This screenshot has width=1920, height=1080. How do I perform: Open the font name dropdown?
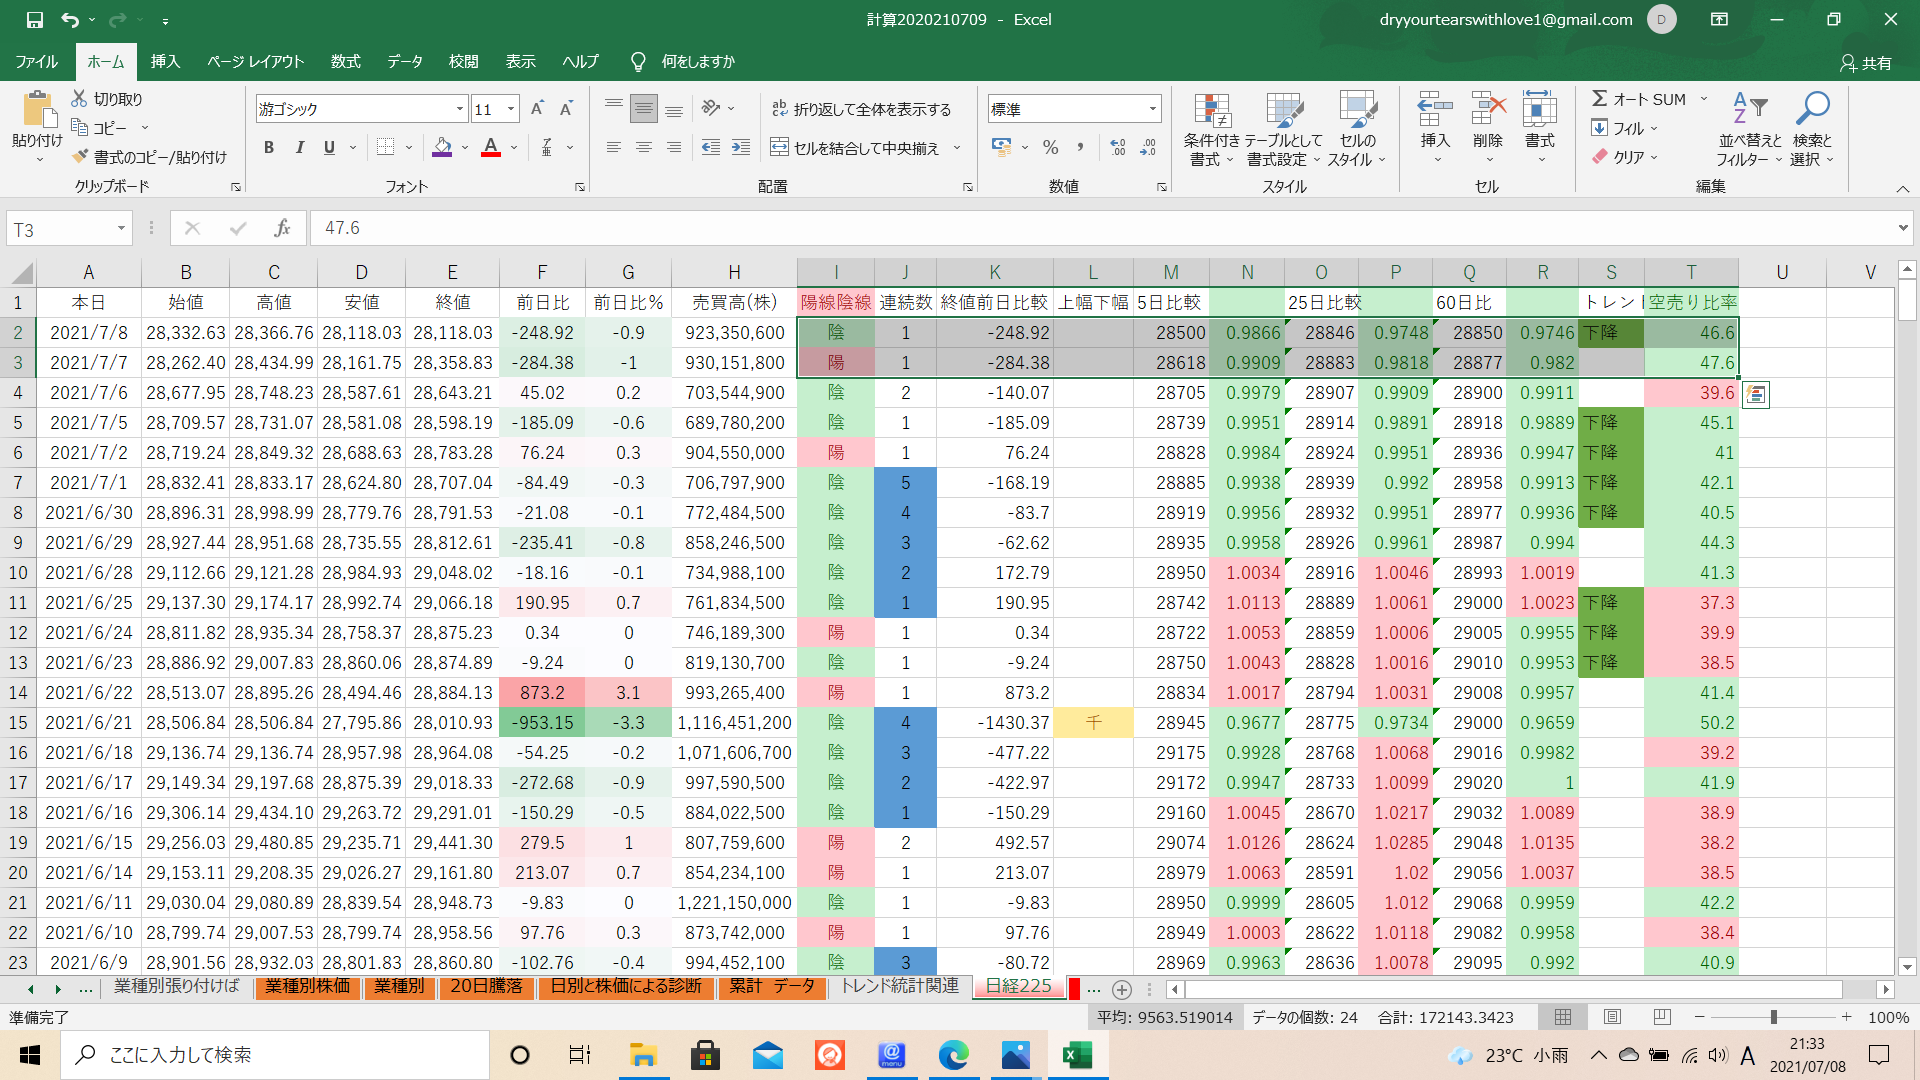(x=460, y=109)
